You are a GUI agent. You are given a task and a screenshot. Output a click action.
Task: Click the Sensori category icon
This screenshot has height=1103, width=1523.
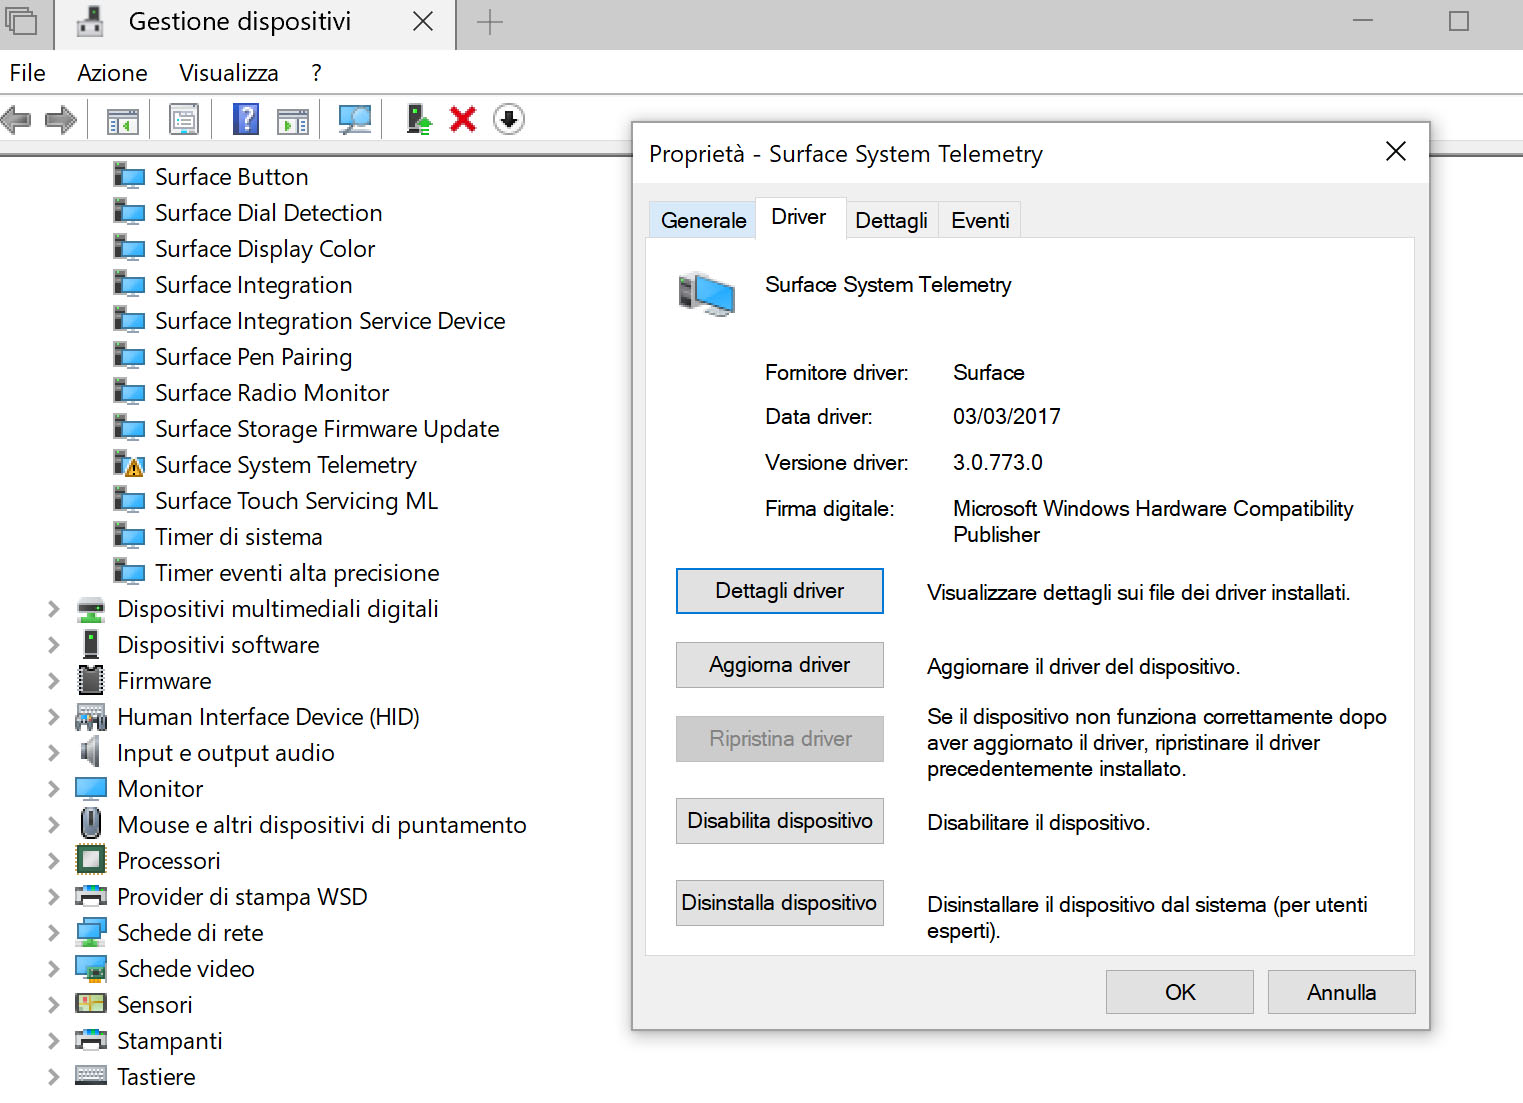click(91, 1004)
